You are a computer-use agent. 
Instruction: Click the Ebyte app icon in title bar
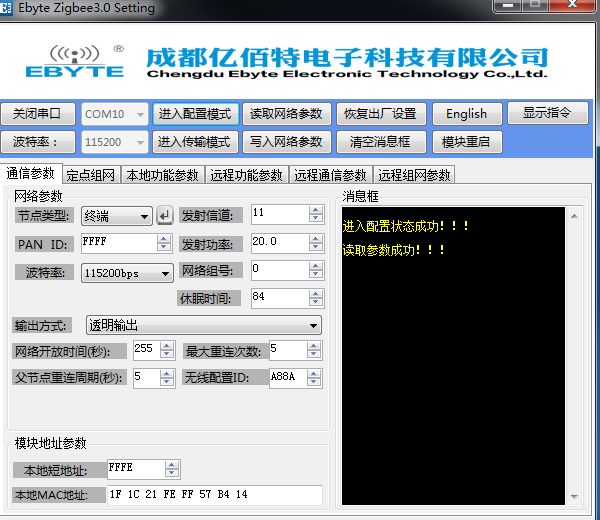tap(10, 8)
